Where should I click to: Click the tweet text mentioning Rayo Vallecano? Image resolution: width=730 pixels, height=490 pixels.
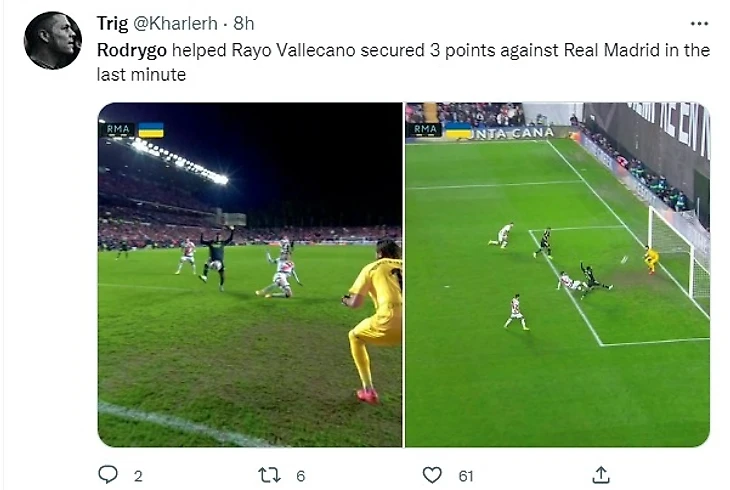coord(403,62)
